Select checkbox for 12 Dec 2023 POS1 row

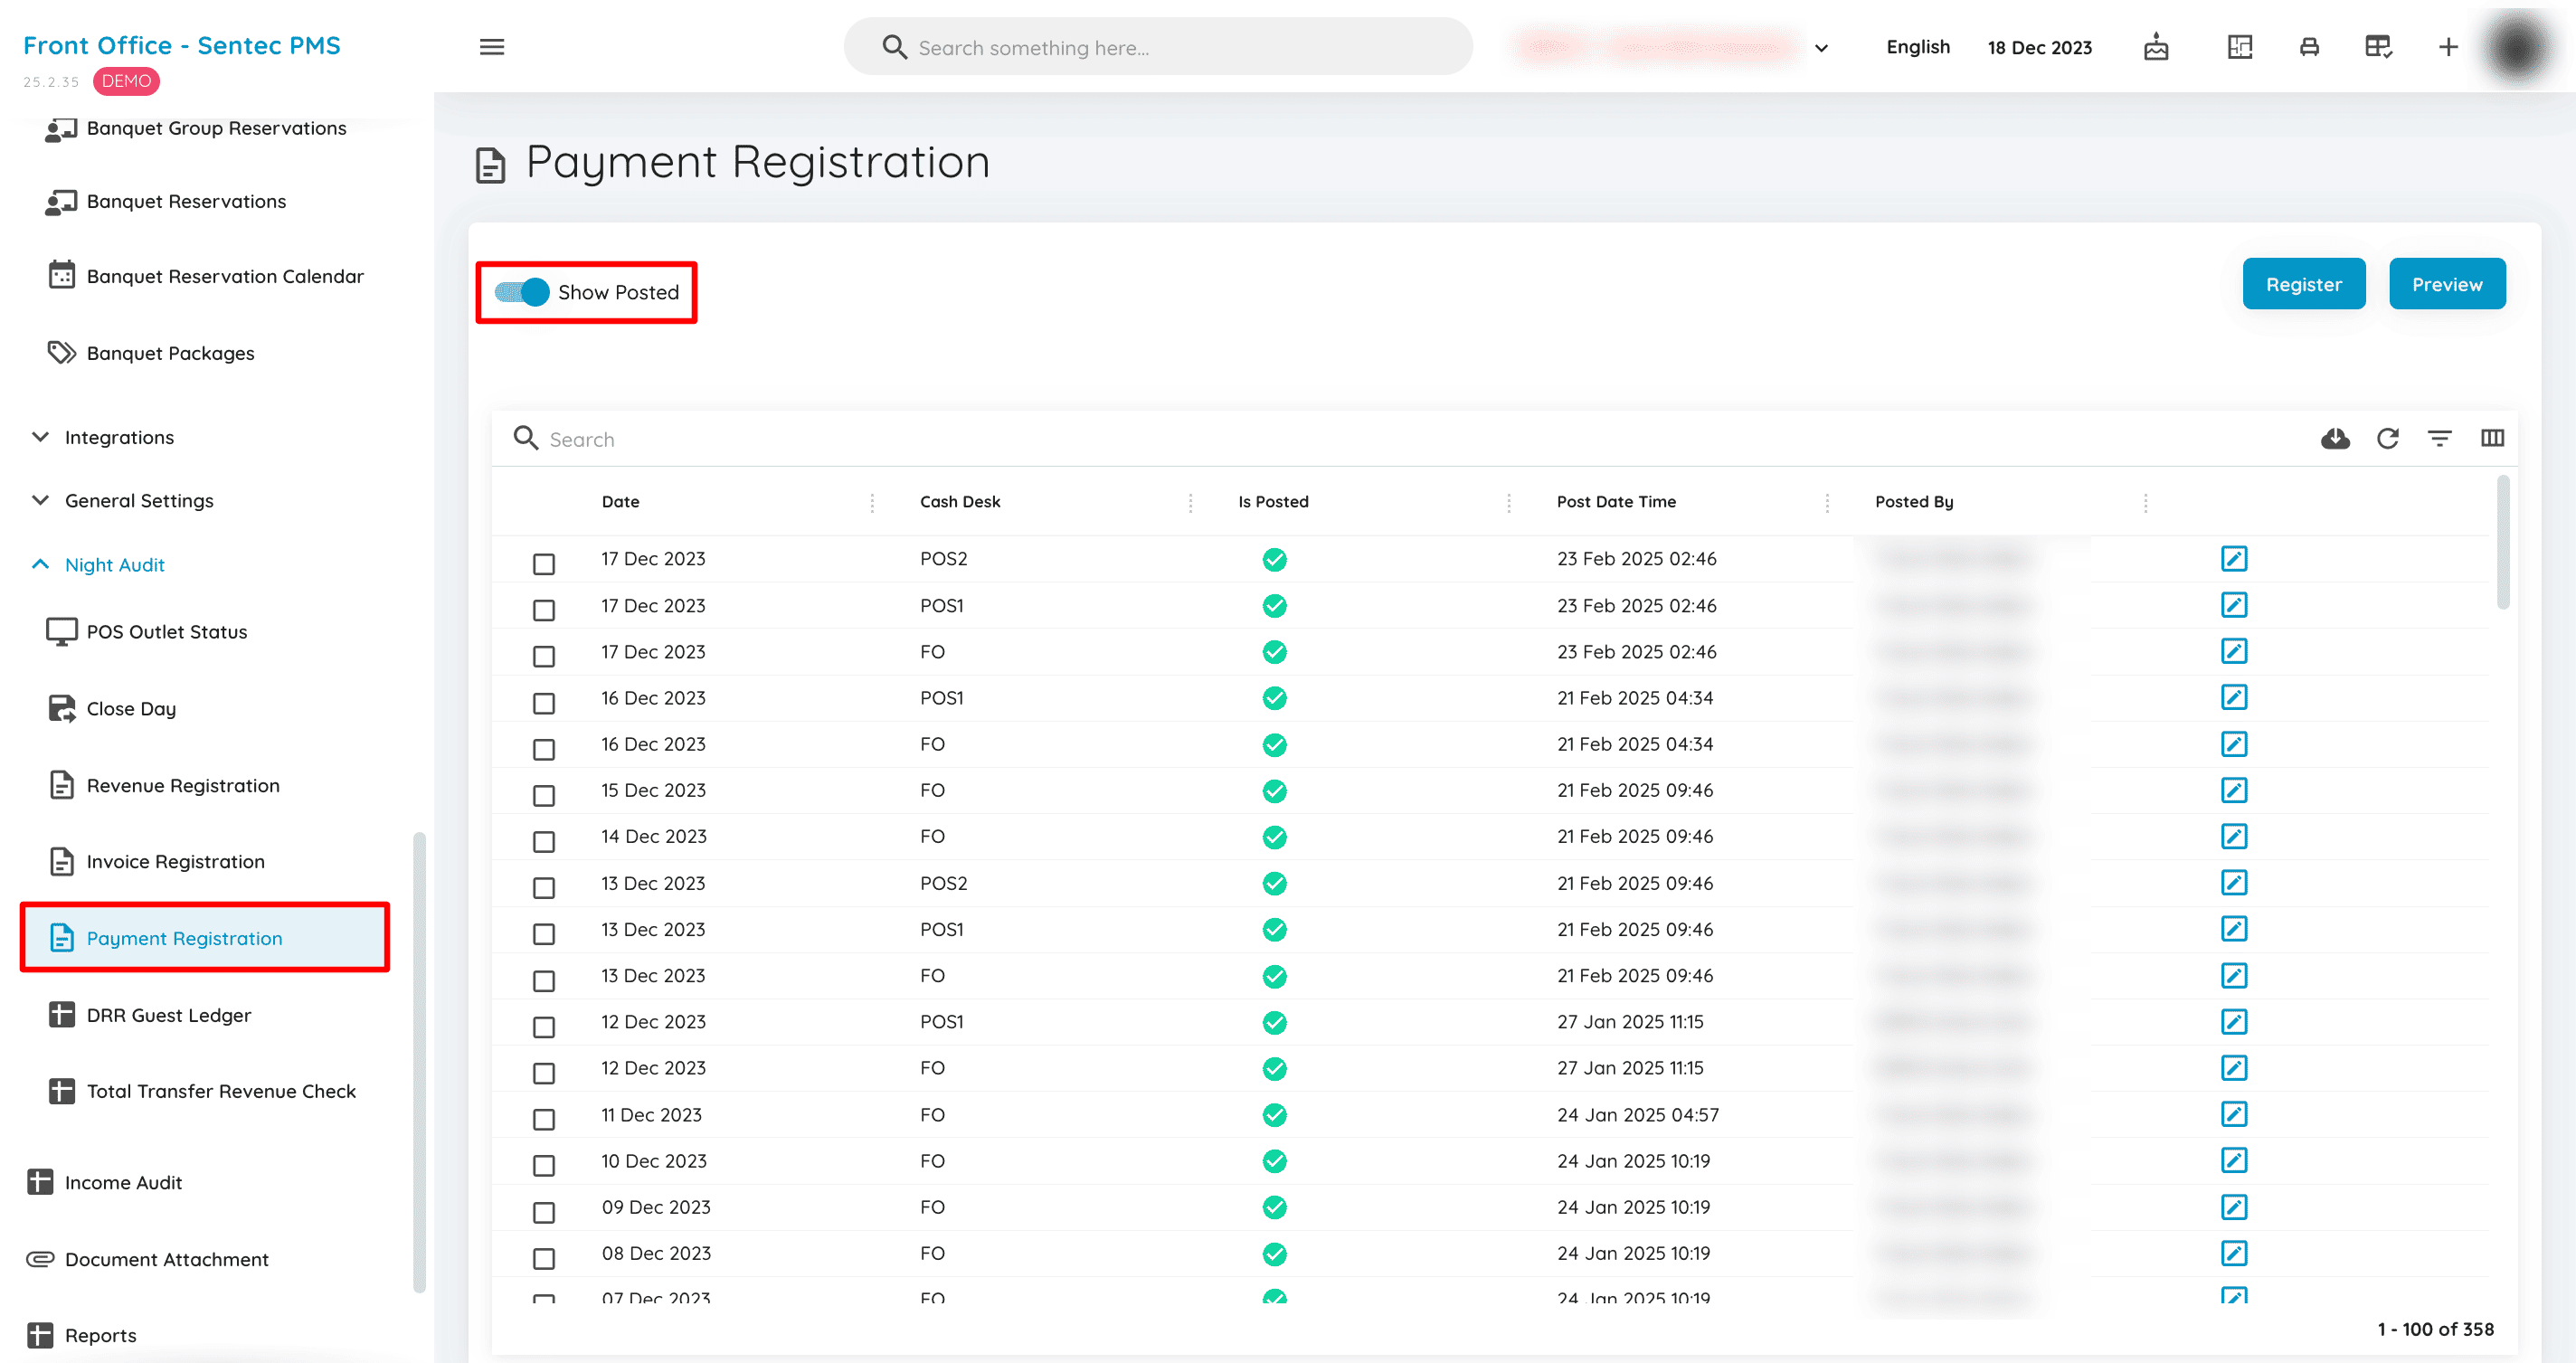544,1027
